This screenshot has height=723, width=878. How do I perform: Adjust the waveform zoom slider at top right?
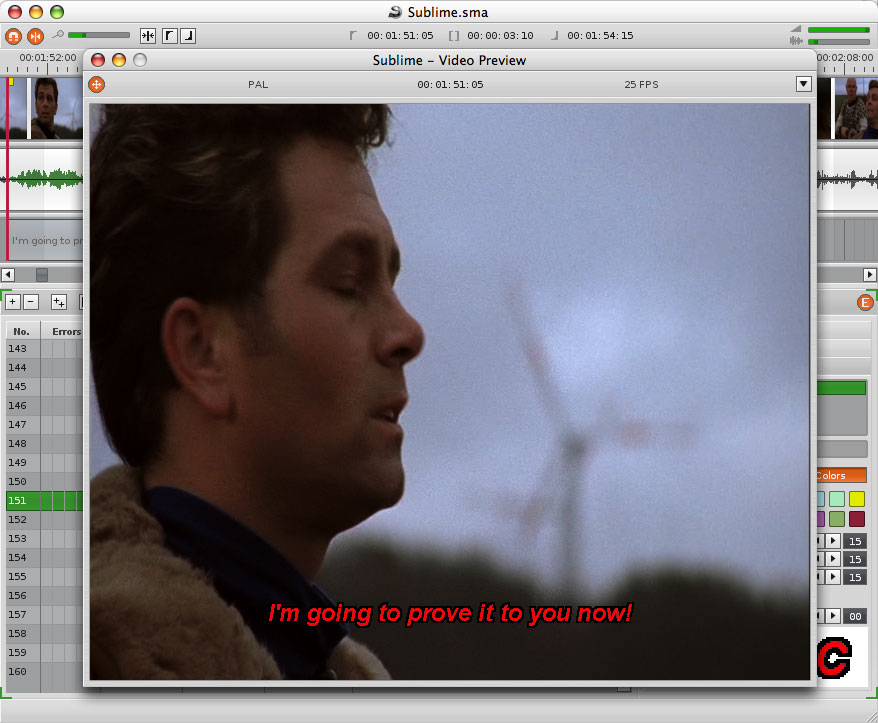coord(838,42)
